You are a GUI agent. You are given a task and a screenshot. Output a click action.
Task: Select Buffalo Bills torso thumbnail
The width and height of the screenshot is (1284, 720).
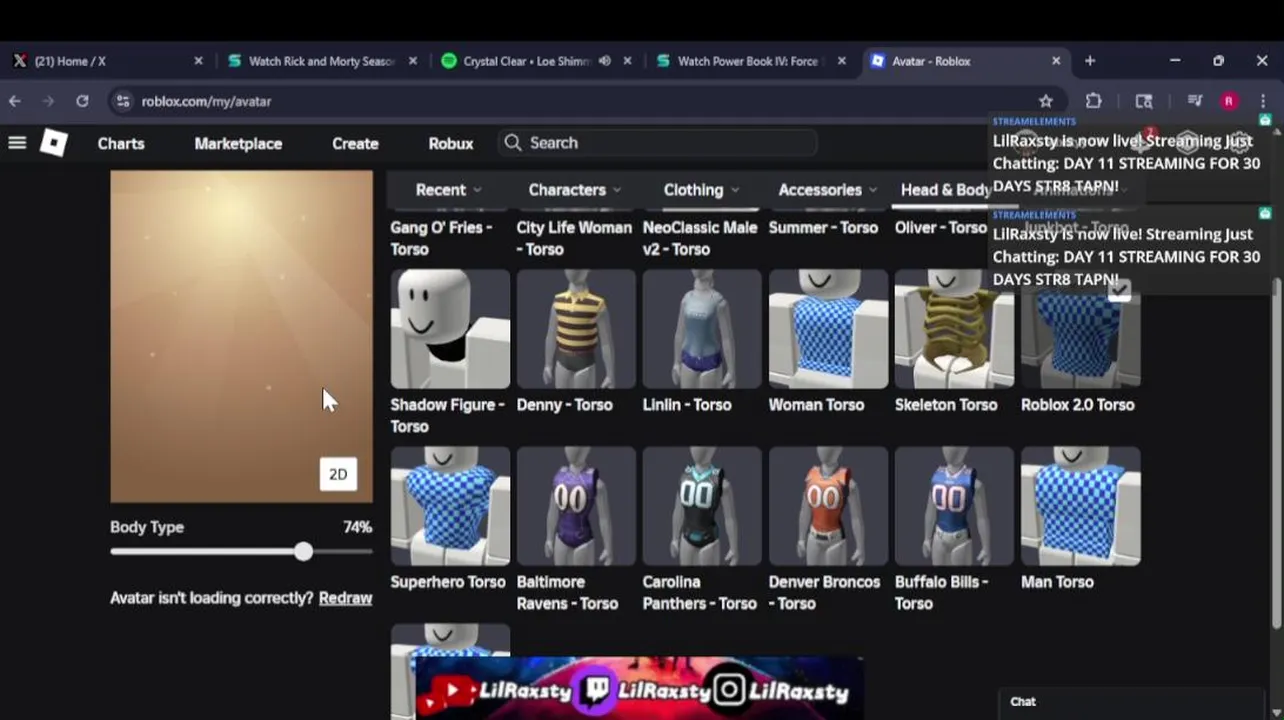pos(954,506)
